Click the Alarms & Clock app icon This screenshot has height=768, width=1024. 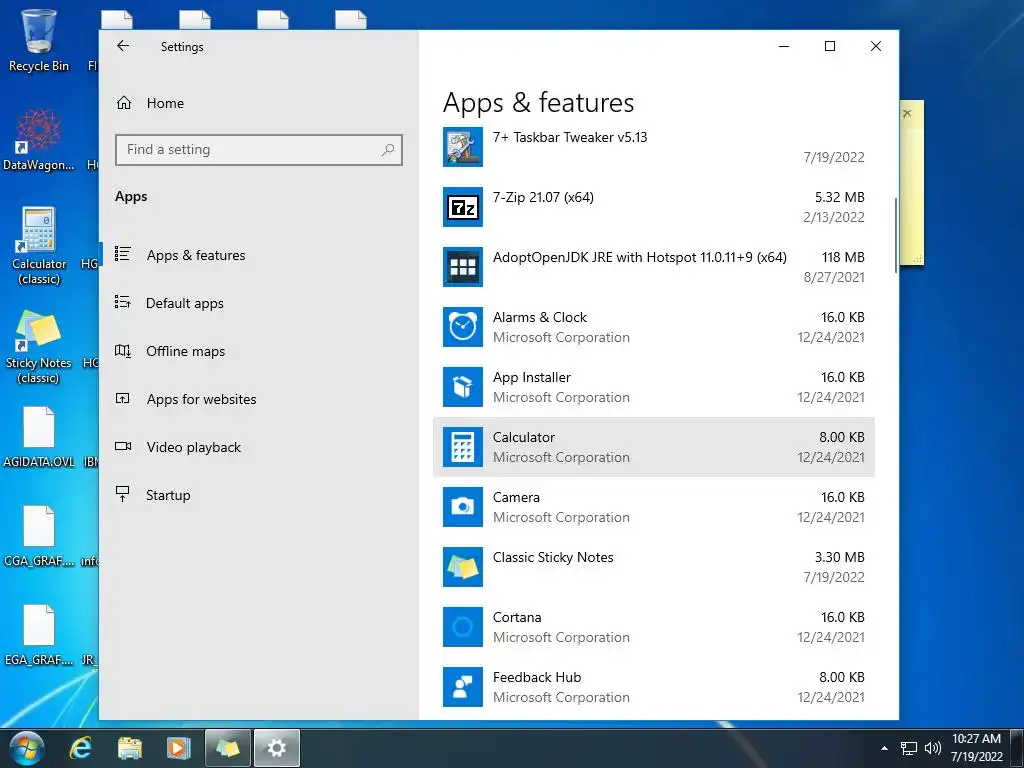pos(462,327)
